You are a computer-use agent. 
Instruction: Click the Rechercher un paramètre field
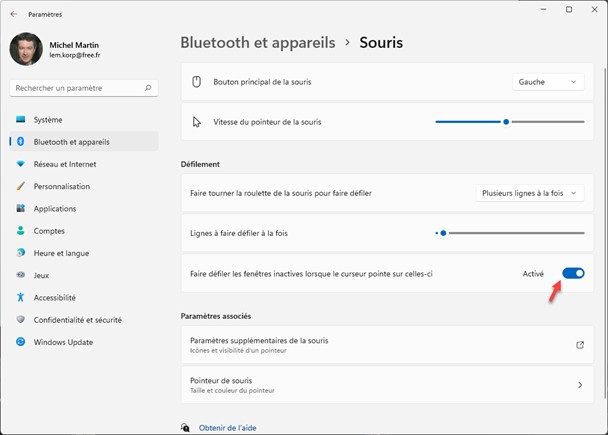tap(78, 89)
